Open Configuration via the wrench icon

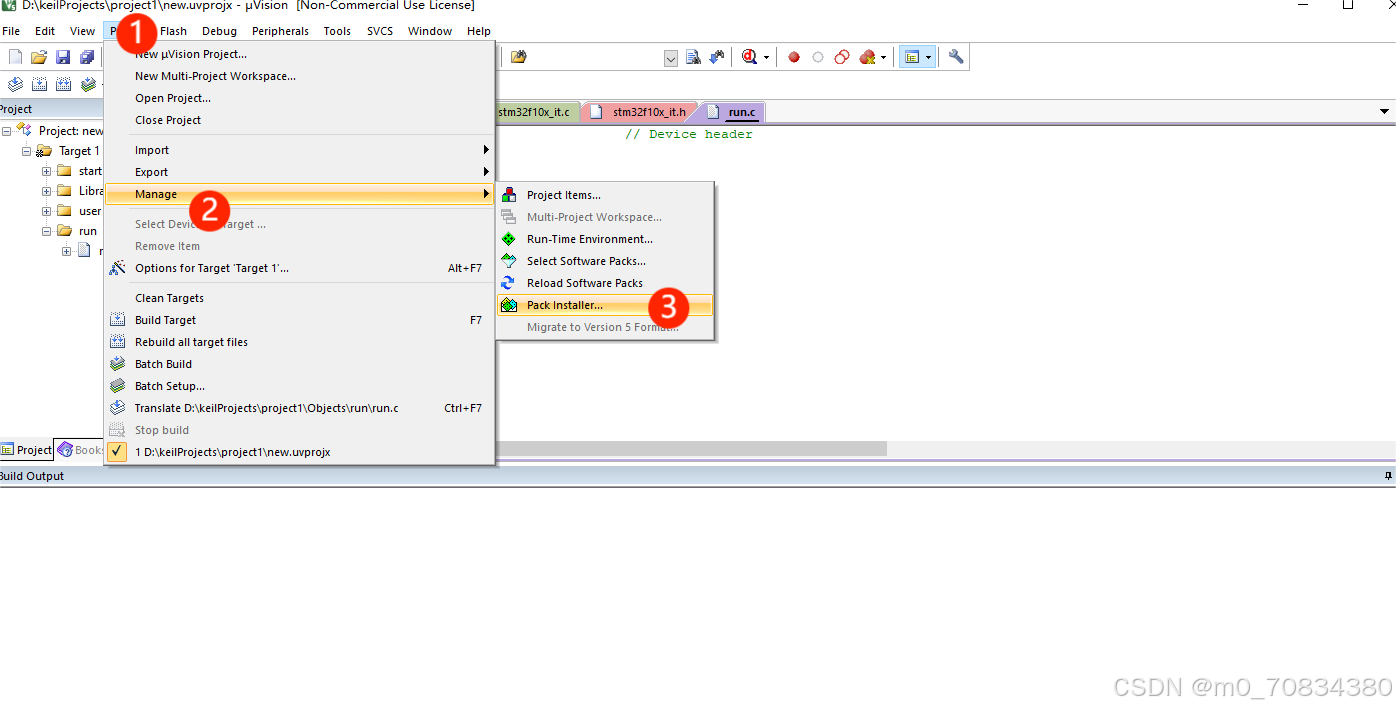[x=956, y=57]
